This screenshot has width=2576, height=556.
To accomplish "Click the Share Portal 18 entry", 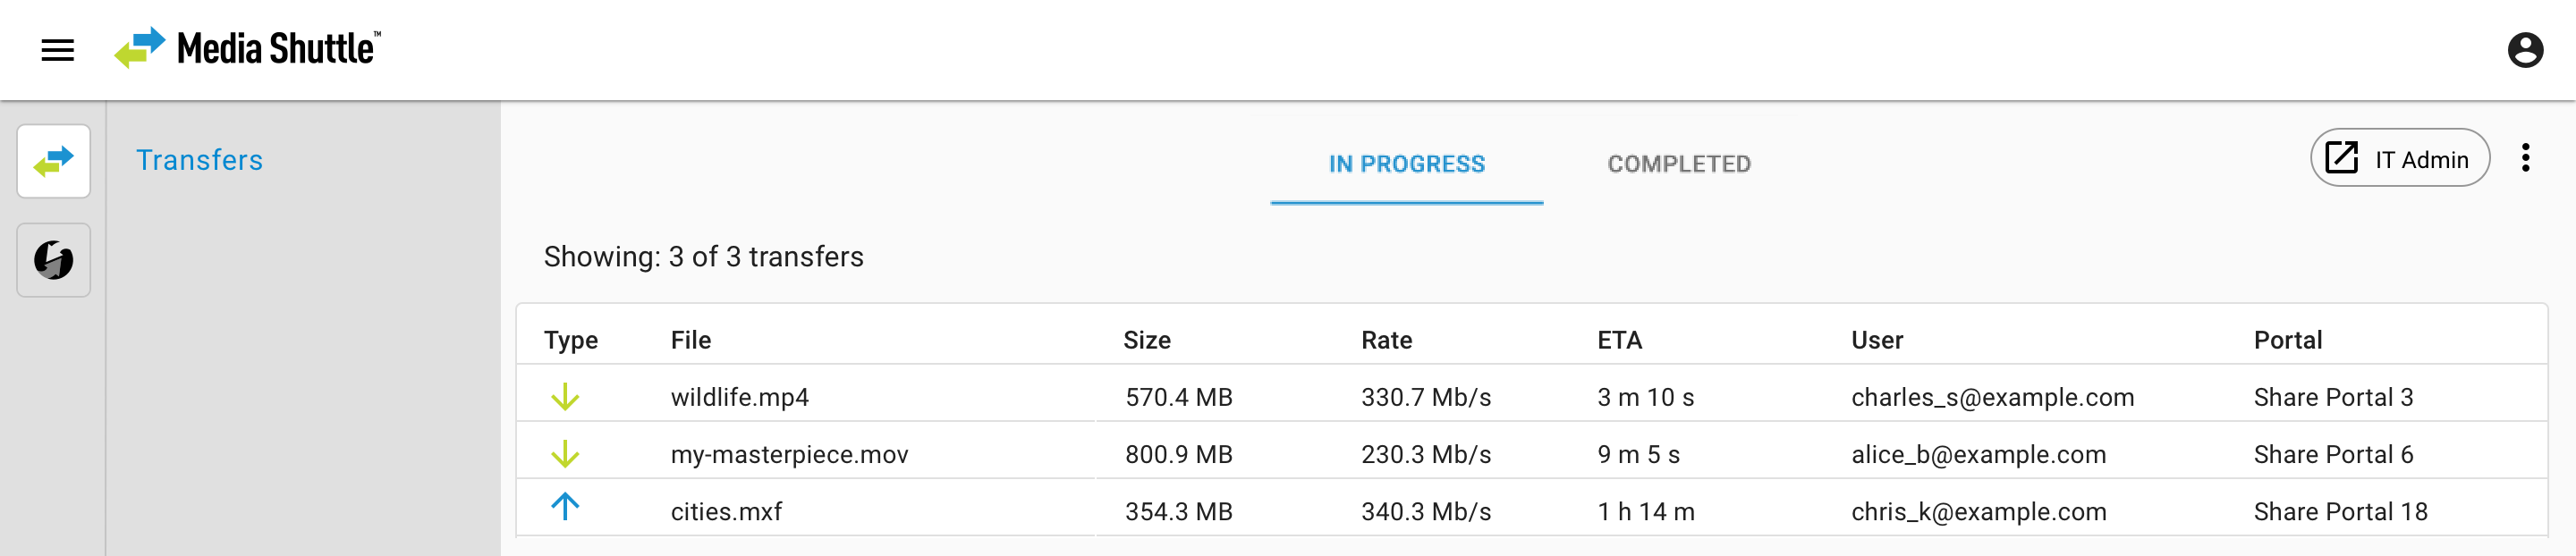I will click(2340, 512).
